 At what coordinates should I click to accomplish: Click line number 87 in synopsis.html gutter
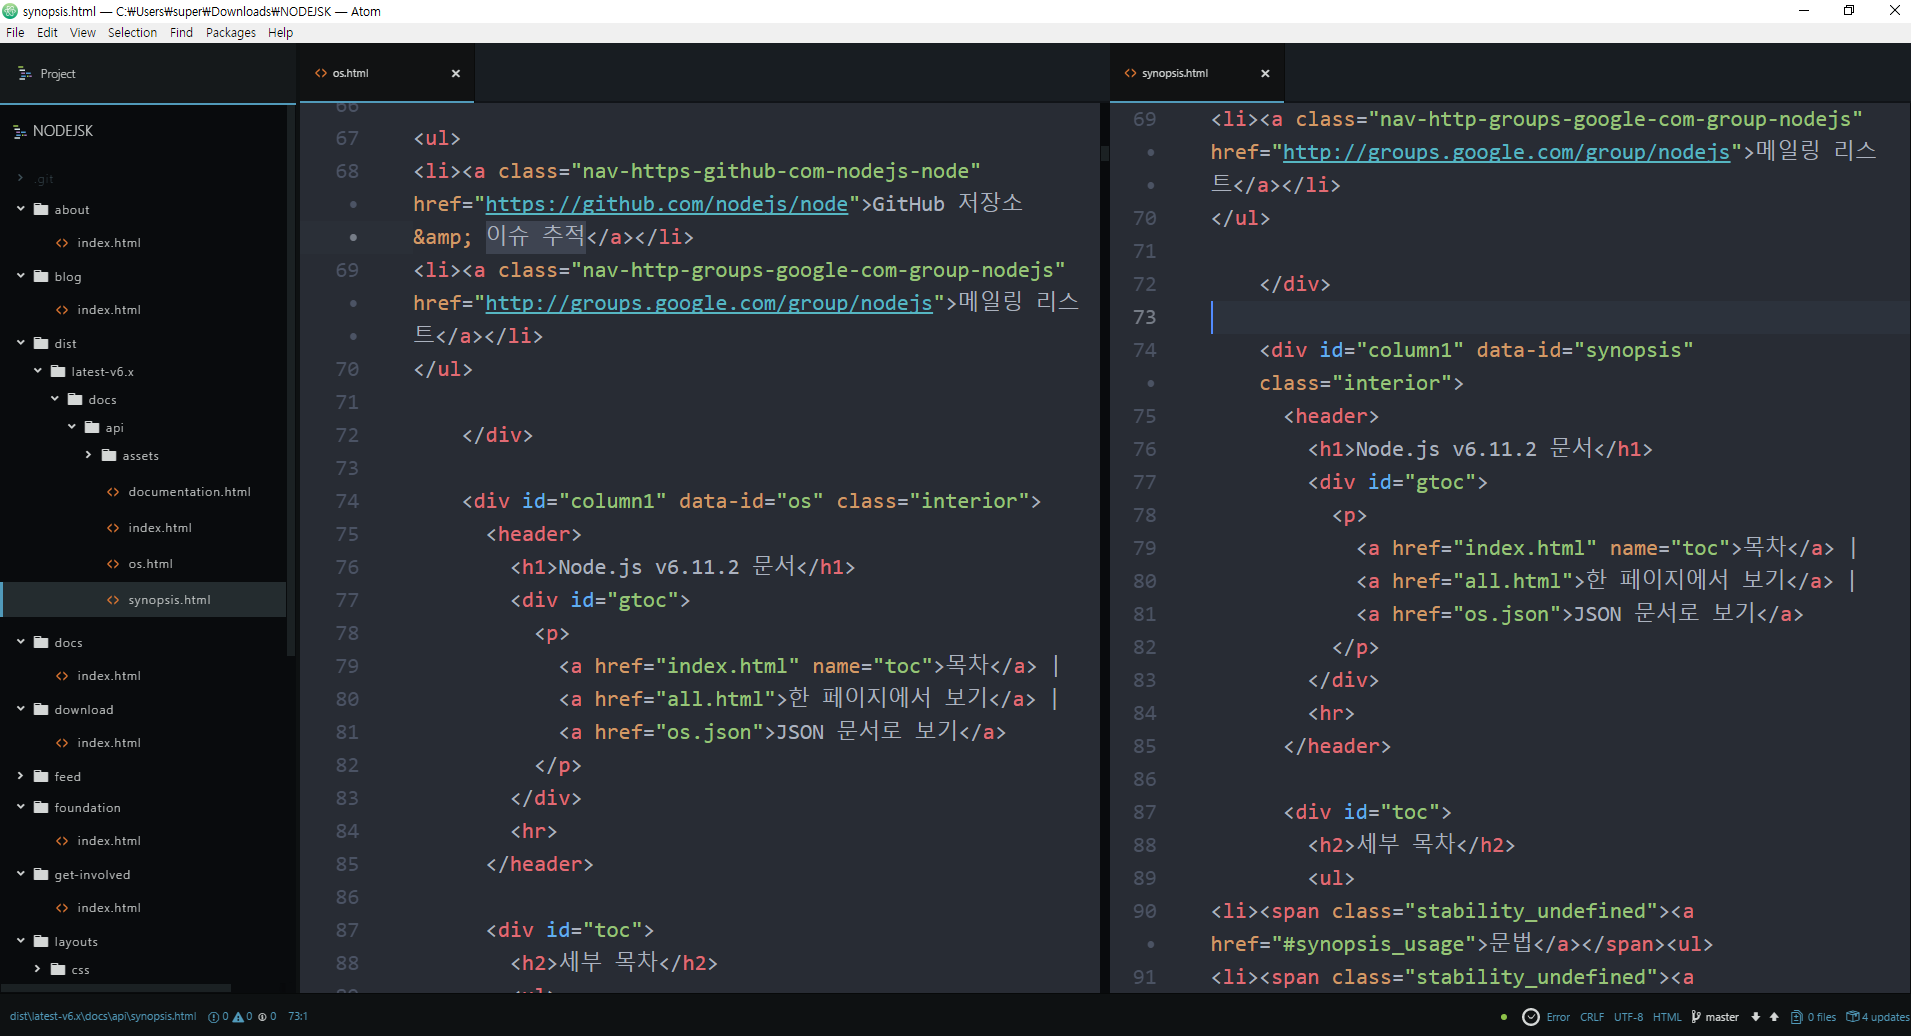1144,812
